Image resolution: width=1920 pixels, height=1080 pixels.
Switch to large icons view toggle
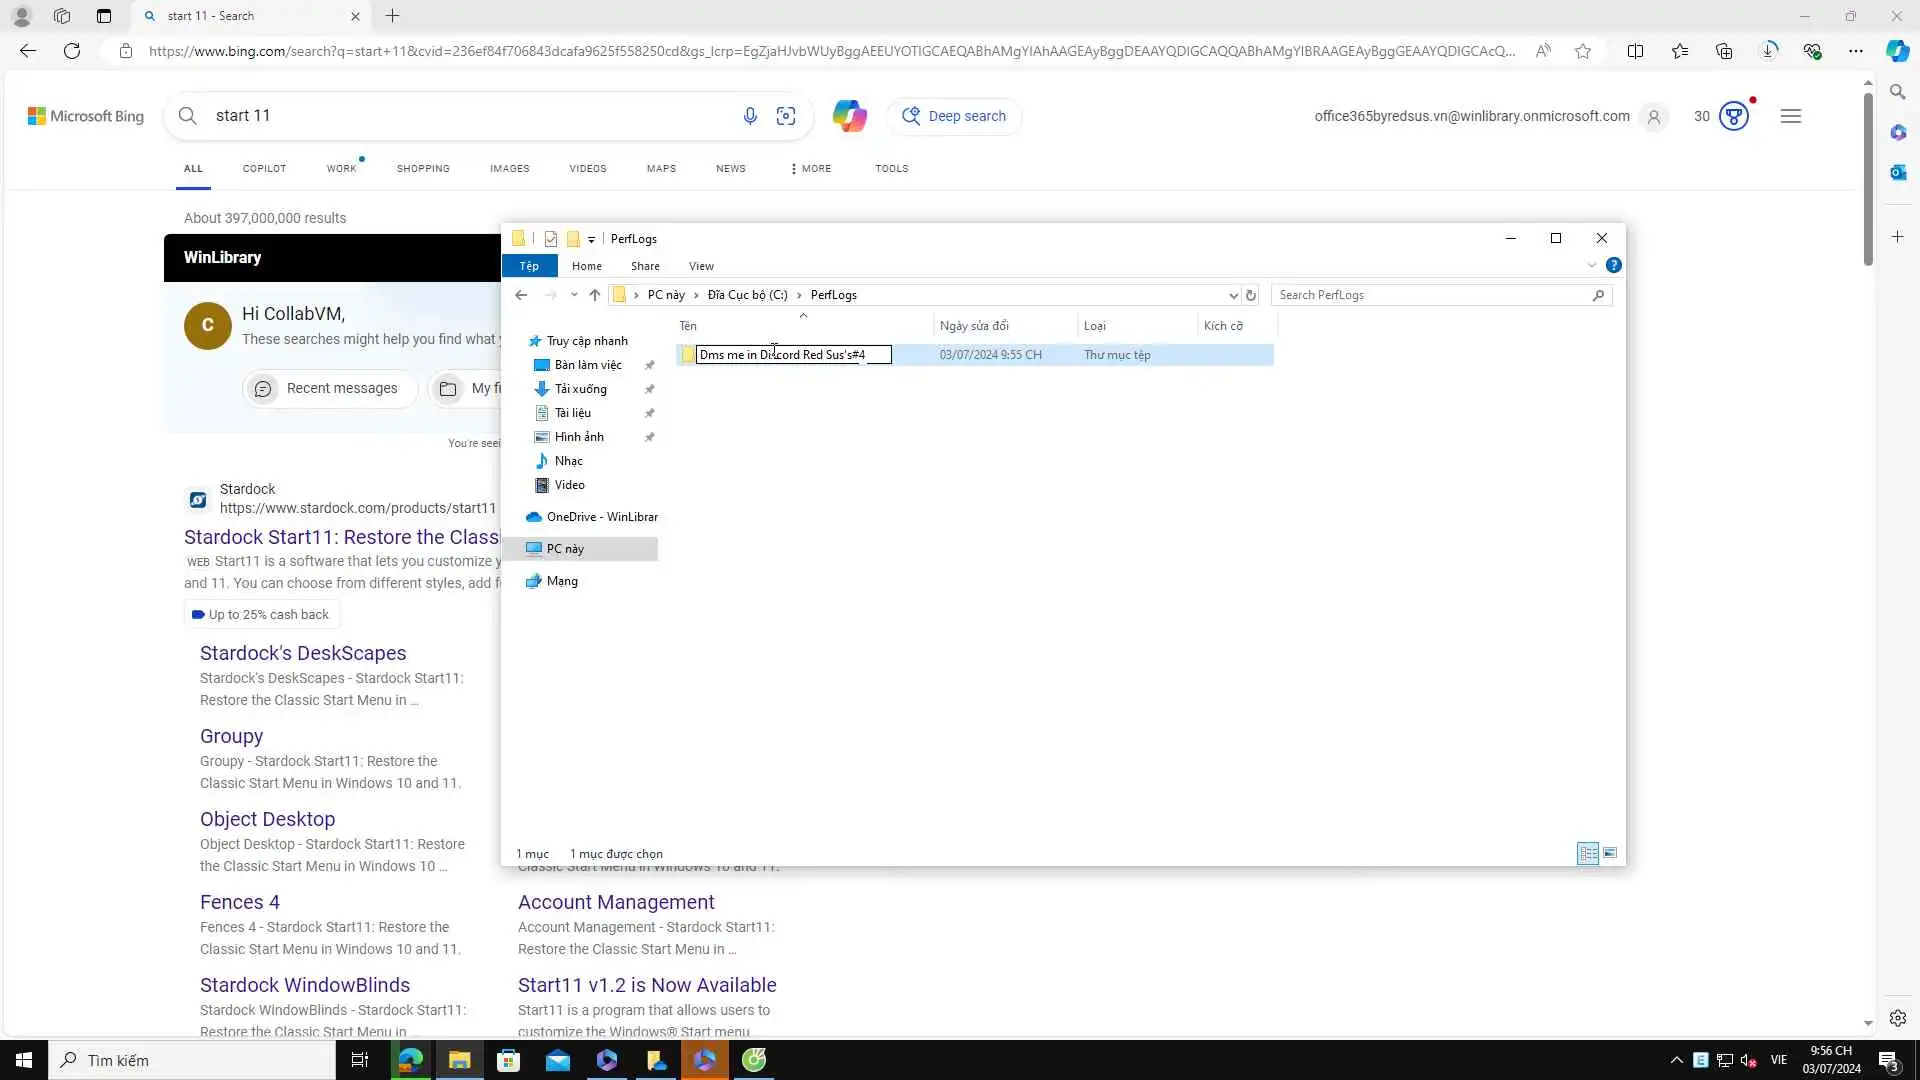point(1610,853)
